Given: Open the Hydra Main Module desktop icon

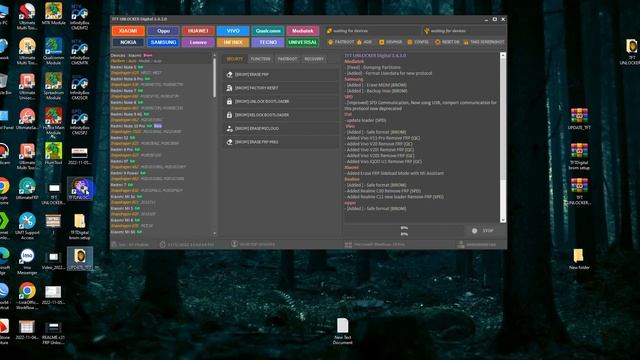Looking at the screenshot, I should pyautogui.click(x=53, y=121).
